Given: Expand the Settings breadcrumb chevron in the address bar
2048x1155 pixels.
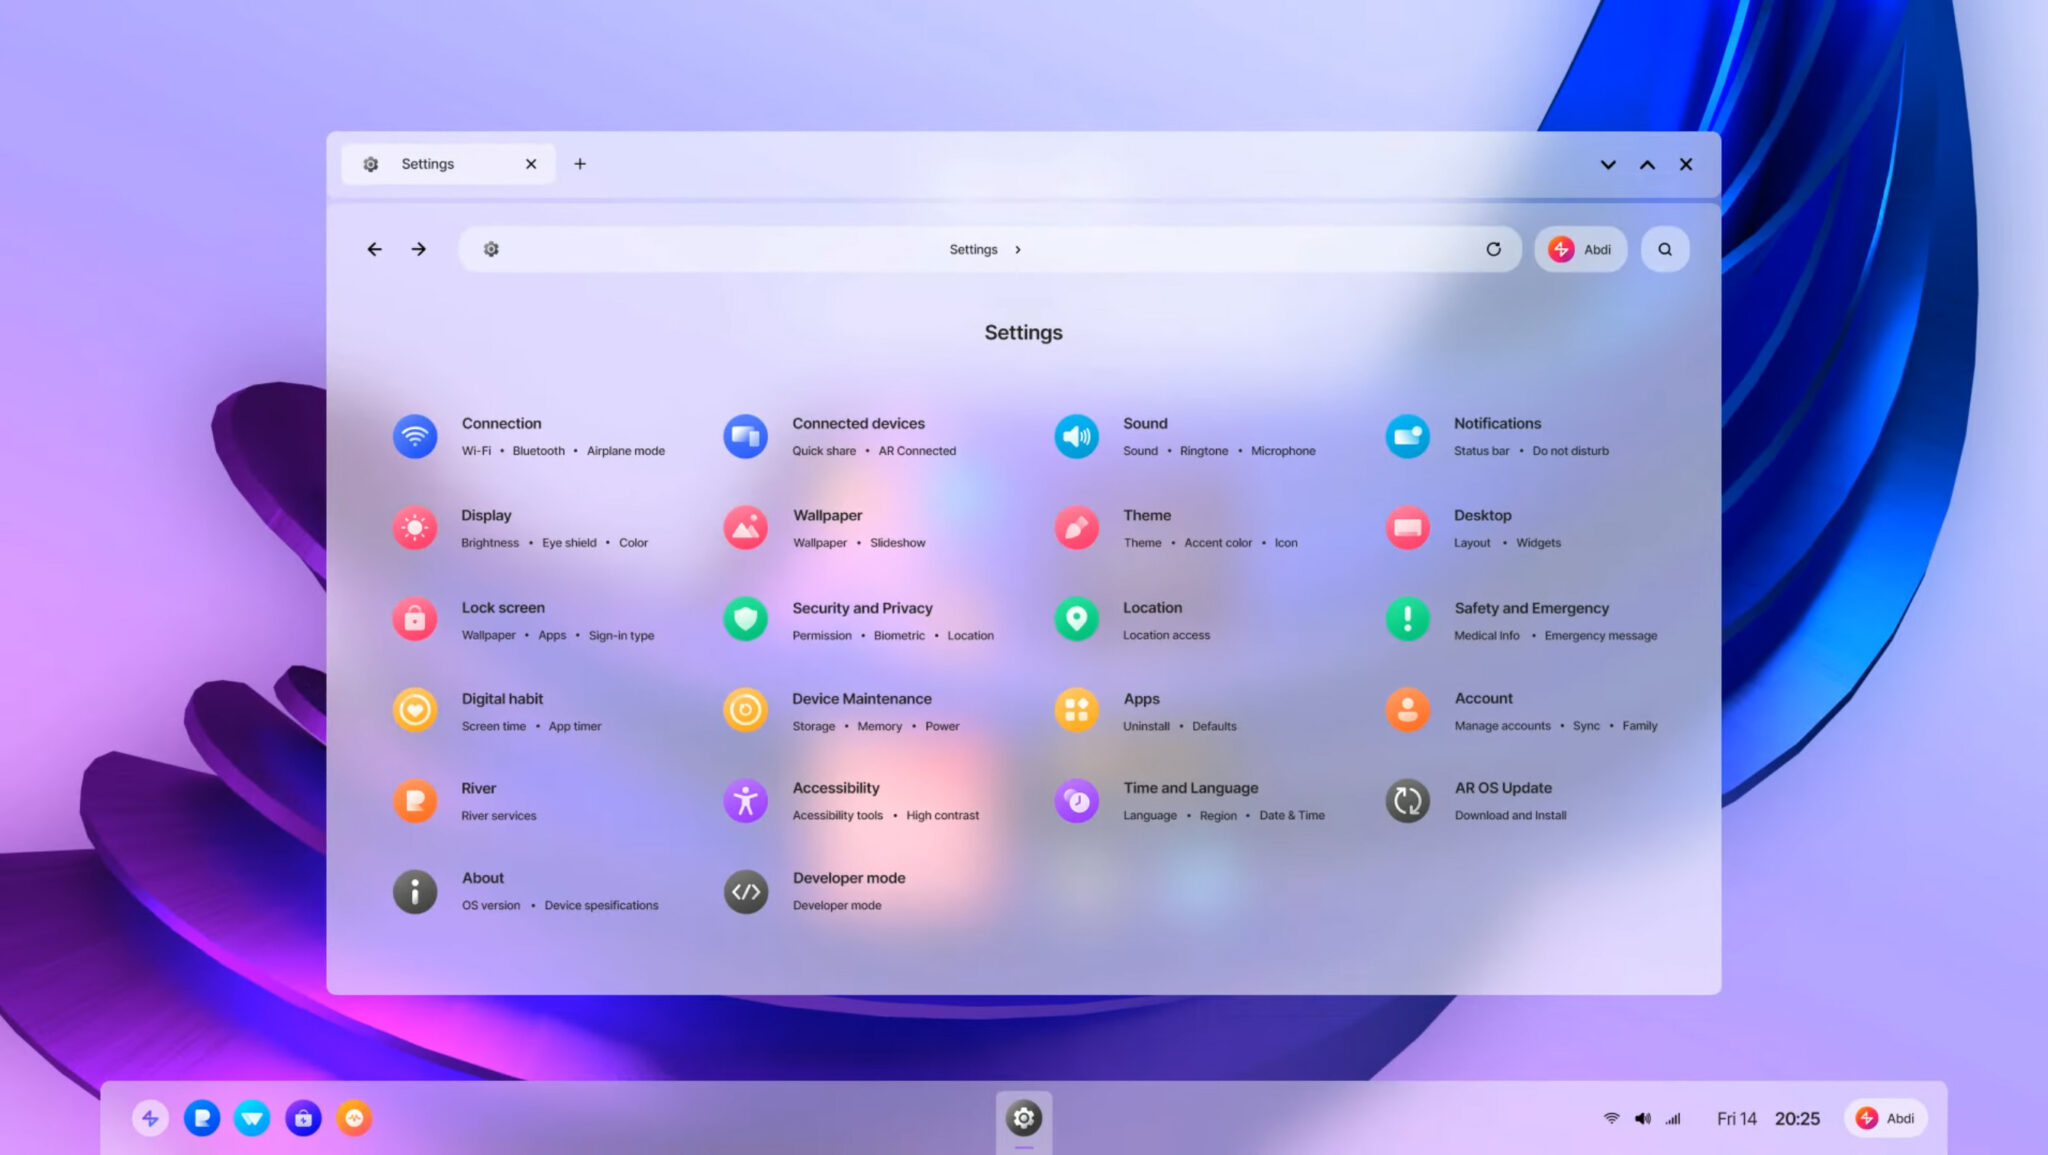Looking at the screenshot, I should pyautogui.click(x=1018, y=249).
